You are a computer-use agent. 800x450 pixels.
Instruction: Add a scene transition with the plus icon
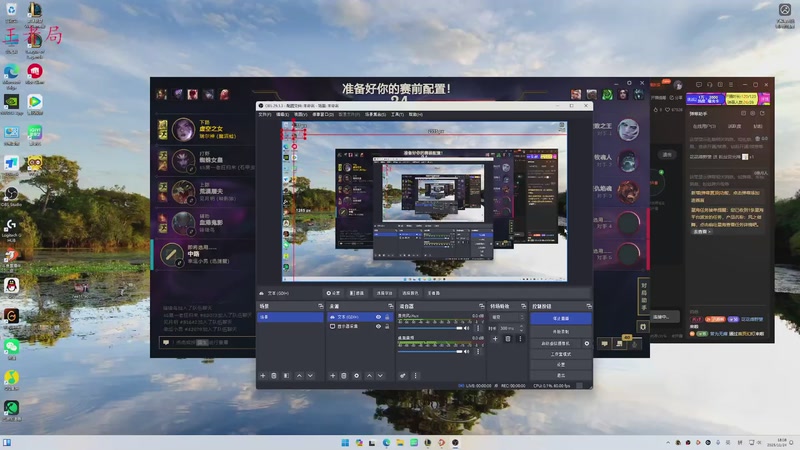click(x=496, y=339)
